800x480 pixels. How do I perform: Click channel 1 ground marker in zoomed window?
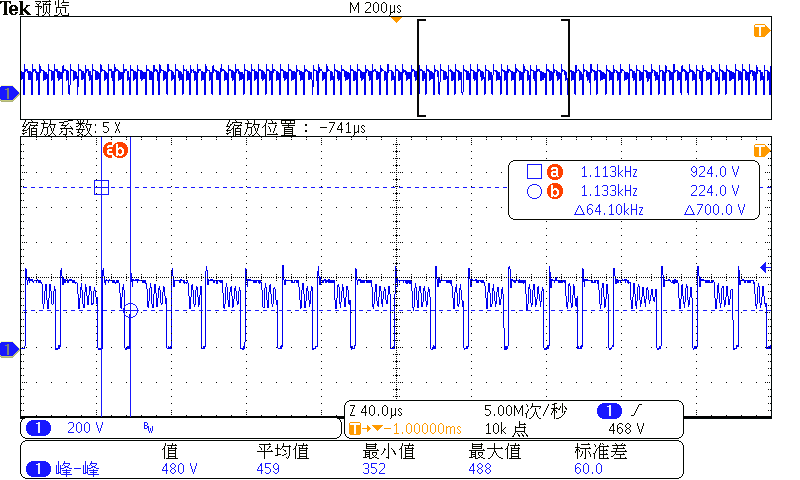(9, 349)
